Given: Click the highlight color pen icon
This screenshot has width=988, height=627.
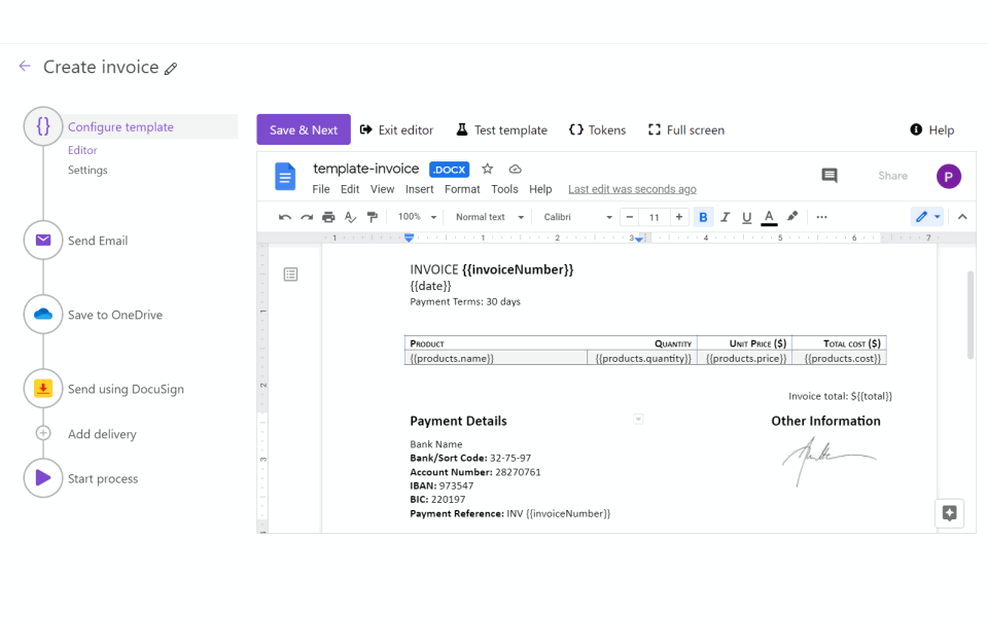Looking at the screenshot, I should tap(793, 217).
